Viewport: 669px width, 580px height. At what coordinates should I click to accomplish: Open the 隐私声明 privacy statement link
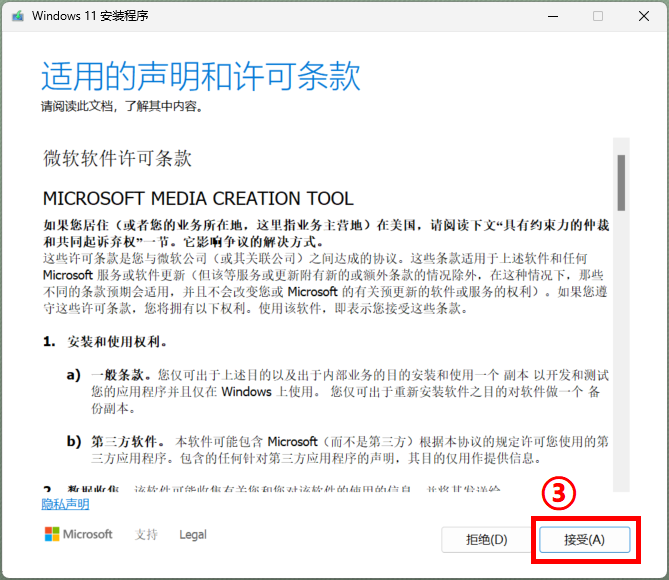click(x=65, y=504)
